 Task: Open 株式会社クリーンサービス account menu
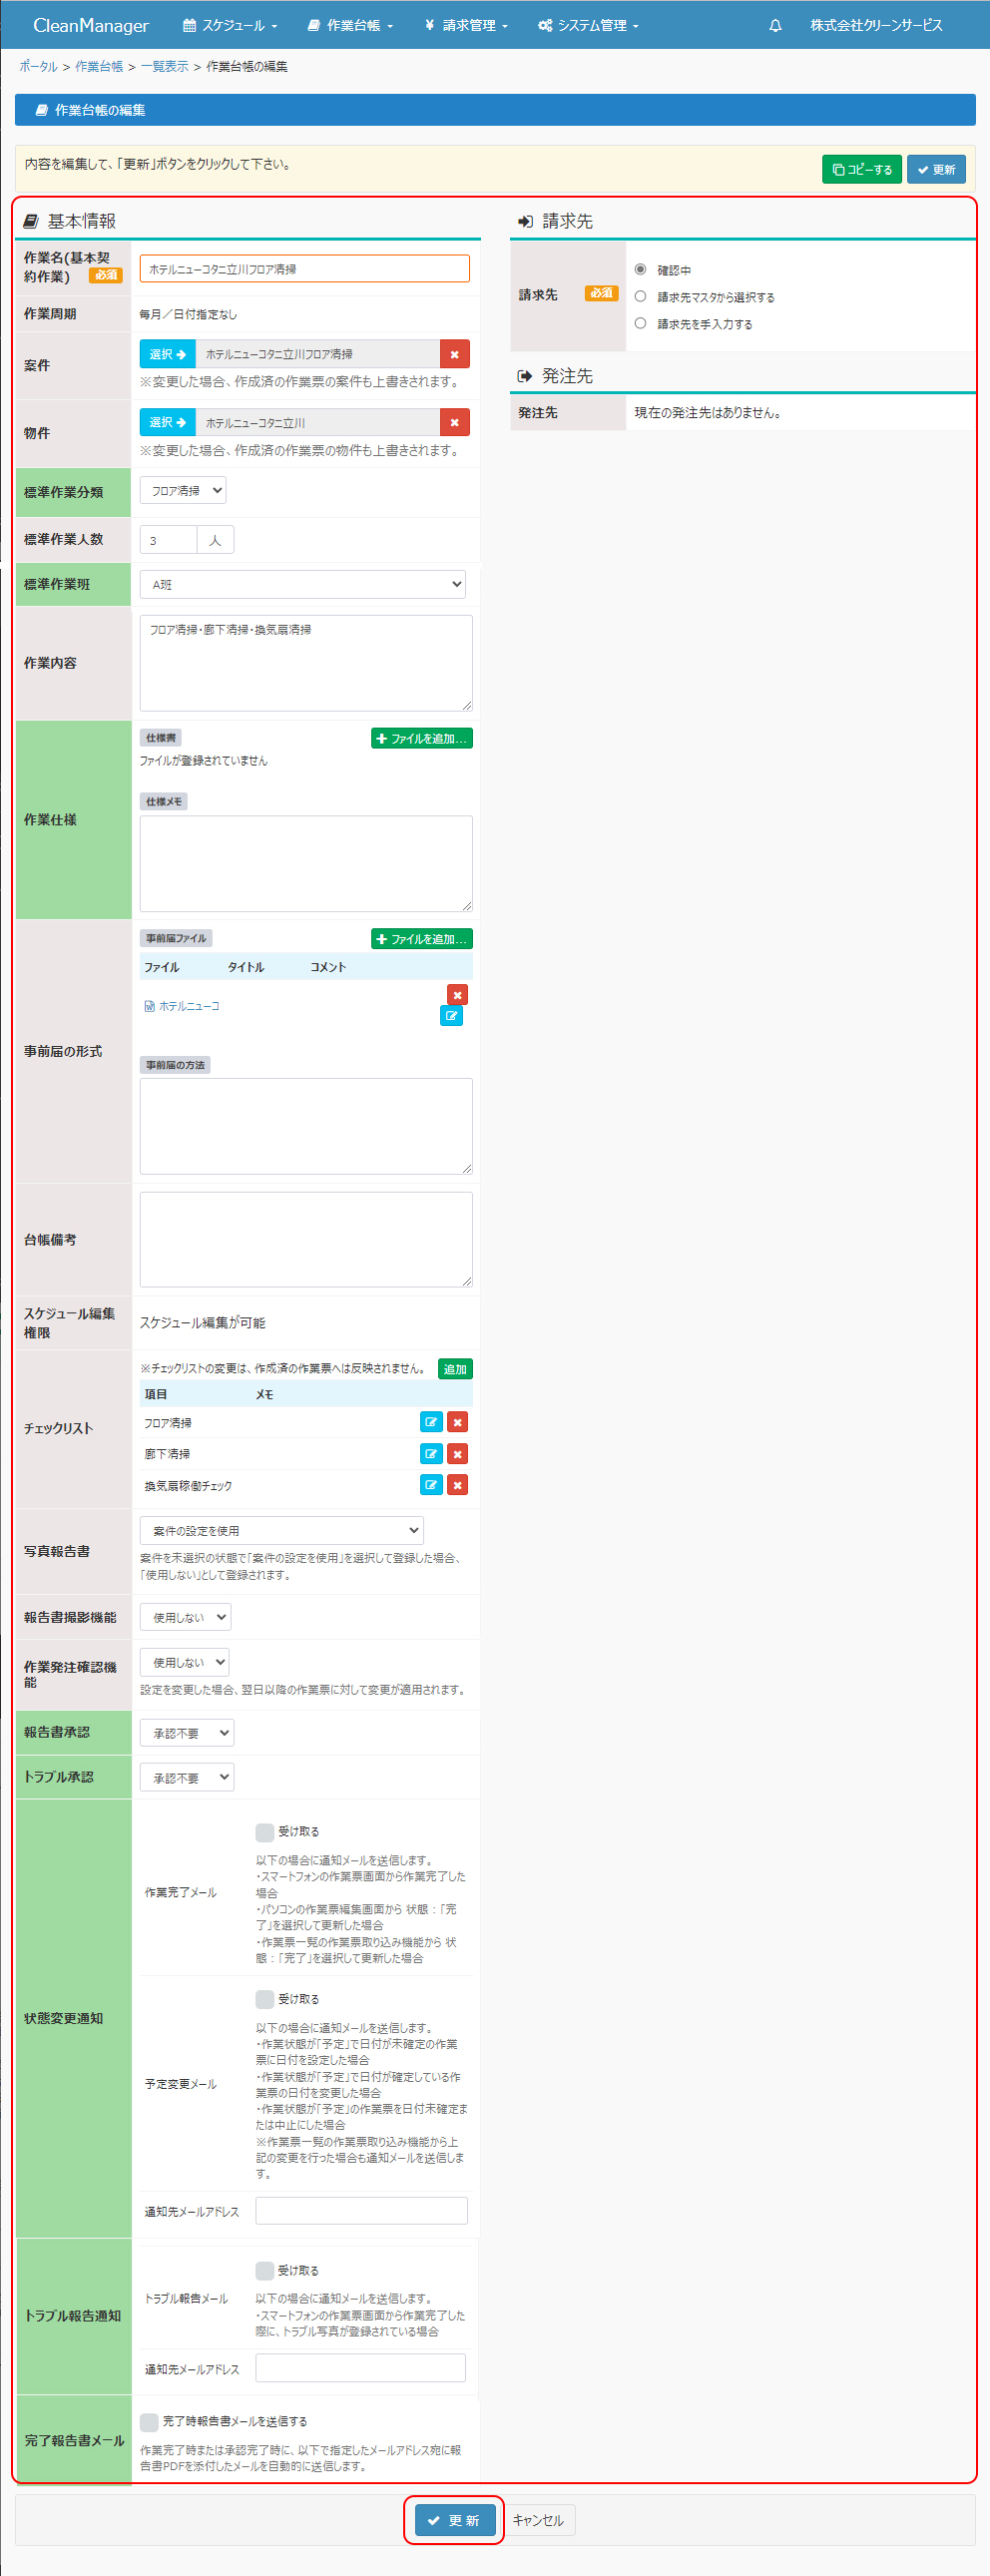pyautogui.click(x=876, y=25)
